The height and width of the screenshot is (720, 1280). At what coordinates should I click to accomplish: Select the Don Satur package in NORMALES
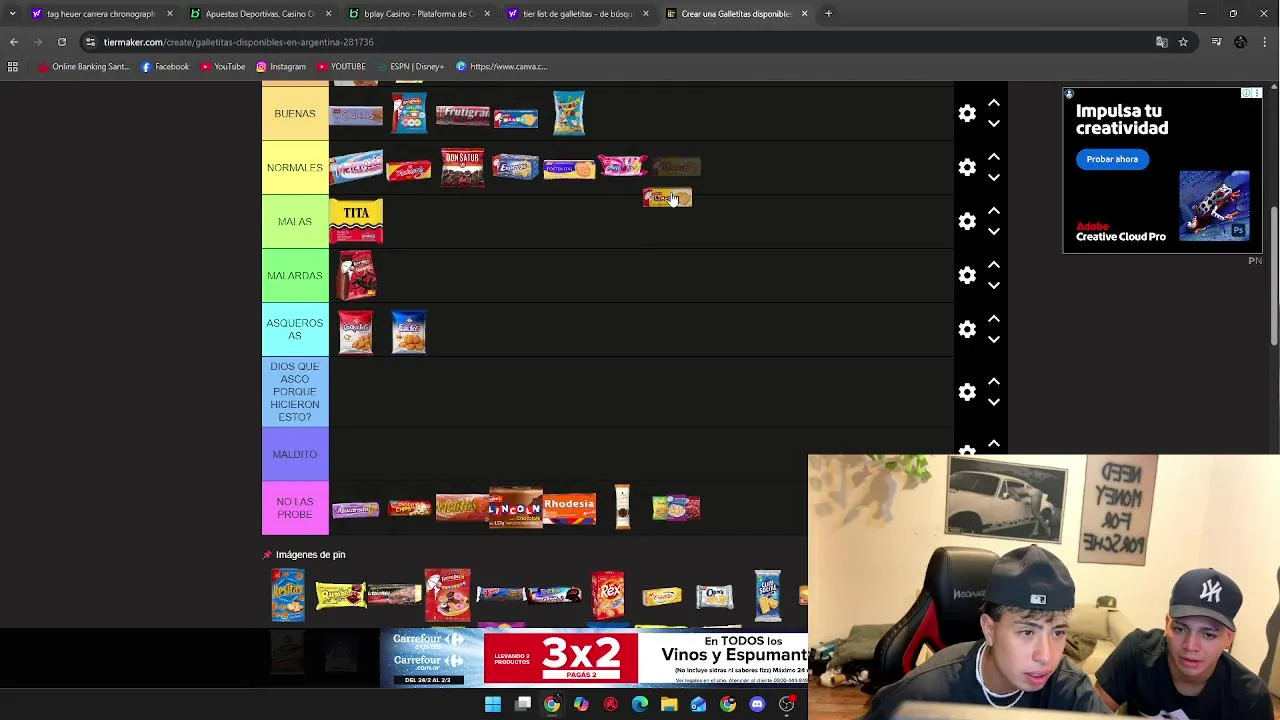pyautogui.click(x=462, y=167)
